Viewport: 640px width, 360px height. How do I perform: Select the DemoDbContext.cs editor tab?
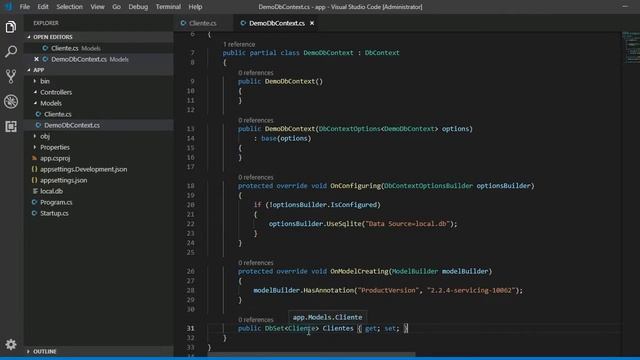277,23
